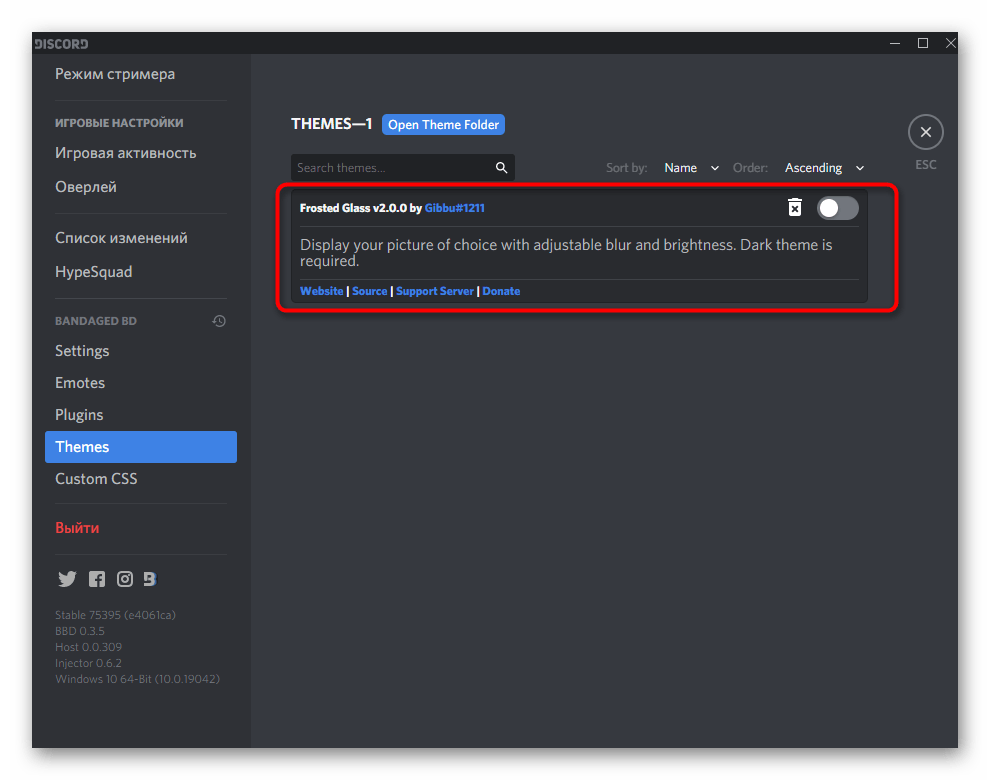Maximize the Discord window
Viewport: 990px width, 780px height.
point(922,43)
